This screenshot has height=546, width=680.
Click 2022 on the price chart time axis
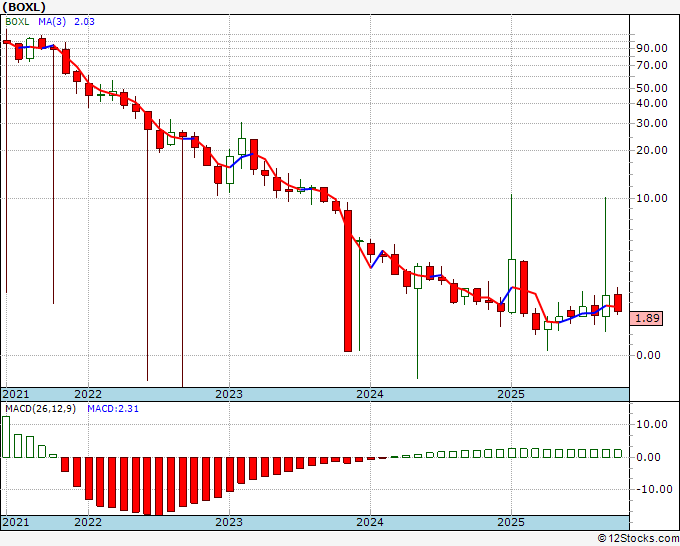[x=88, y=394]
